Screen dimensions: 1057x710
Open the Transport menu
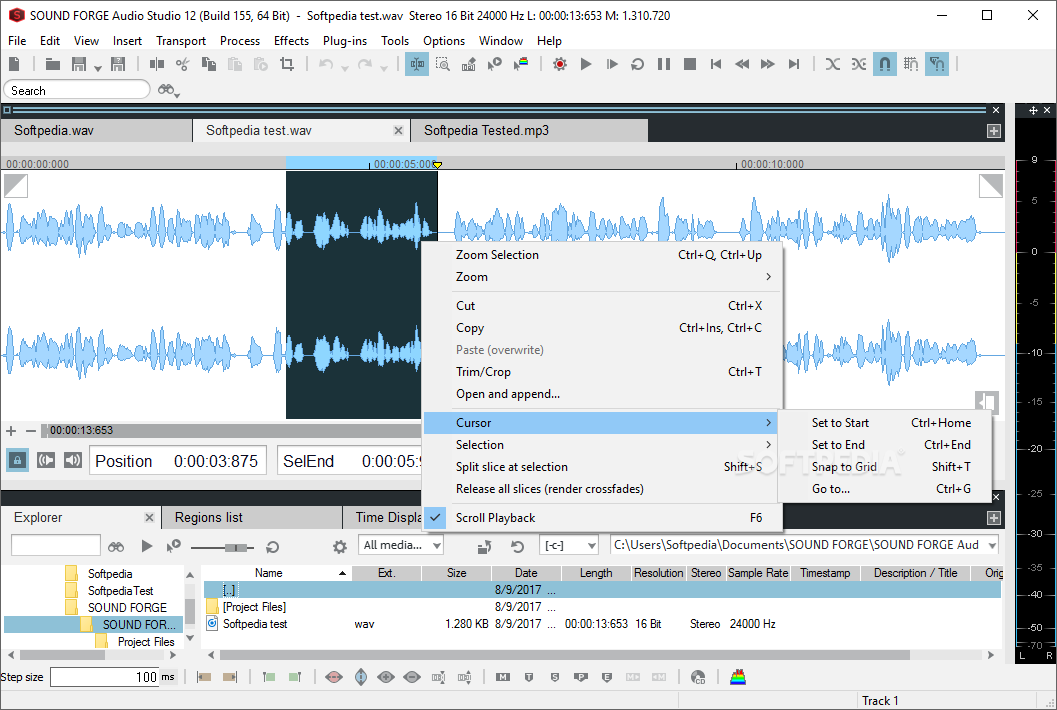tap(181, 40)
